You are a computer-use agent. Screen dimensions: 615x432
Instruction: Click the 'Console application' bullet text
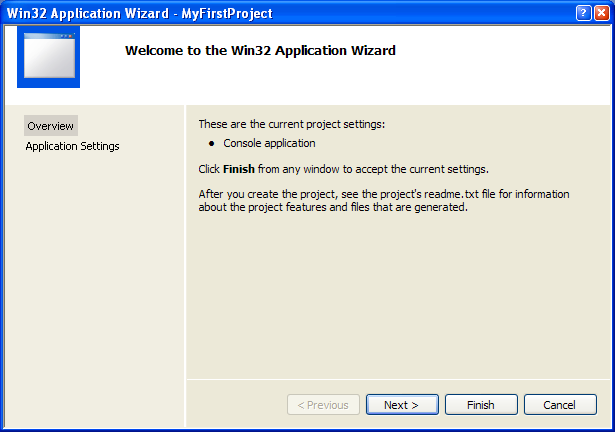point(269,143)
